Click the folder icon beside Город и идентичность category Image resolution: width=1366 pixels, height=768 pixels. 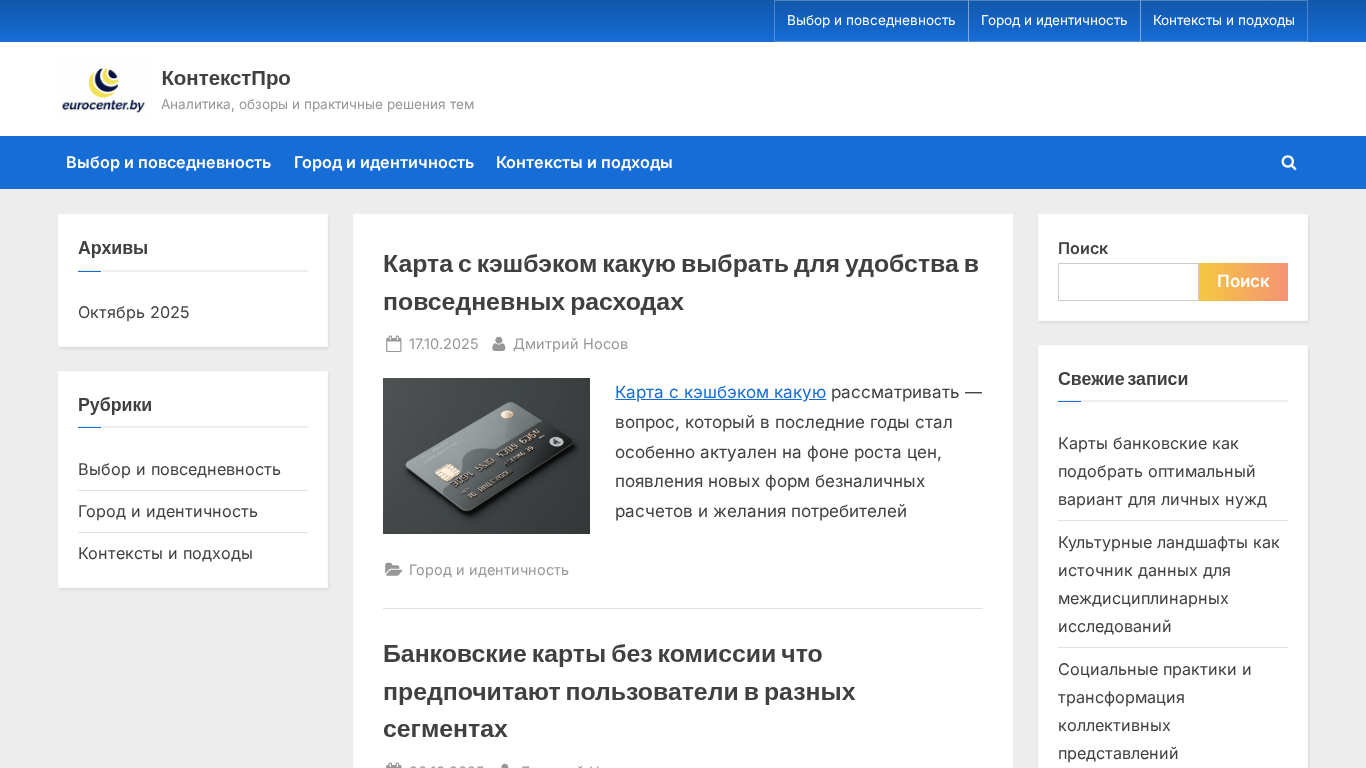pos(394,570)
